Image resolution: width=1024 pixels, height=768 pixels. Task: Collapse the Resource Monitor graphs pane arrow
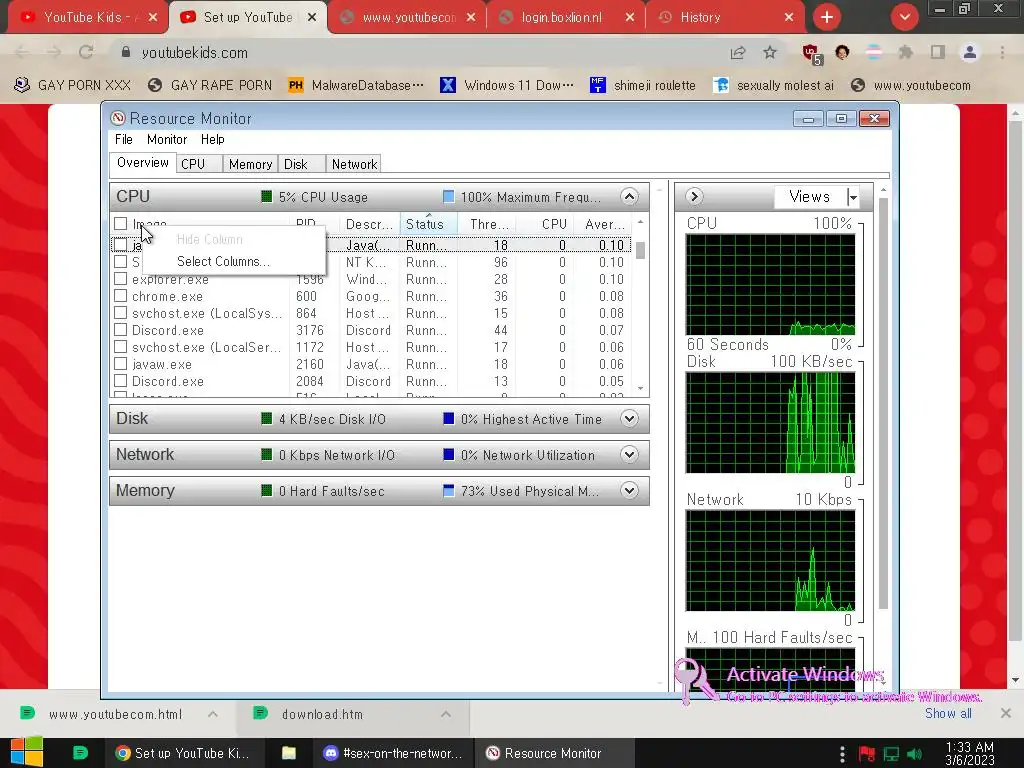[x=694, y=197]
